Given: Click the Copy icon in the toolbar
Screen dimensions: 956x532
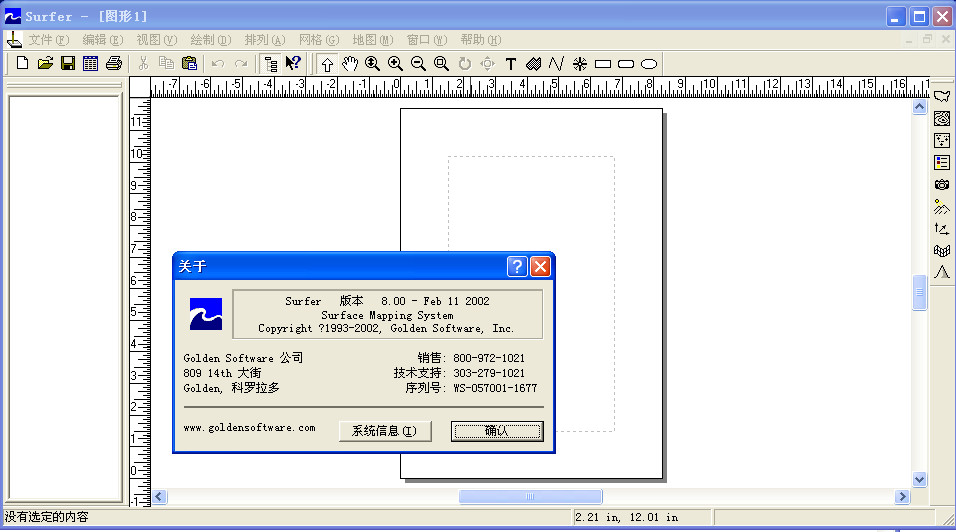Looking at the screenshot, I should [x=166, y=63].
